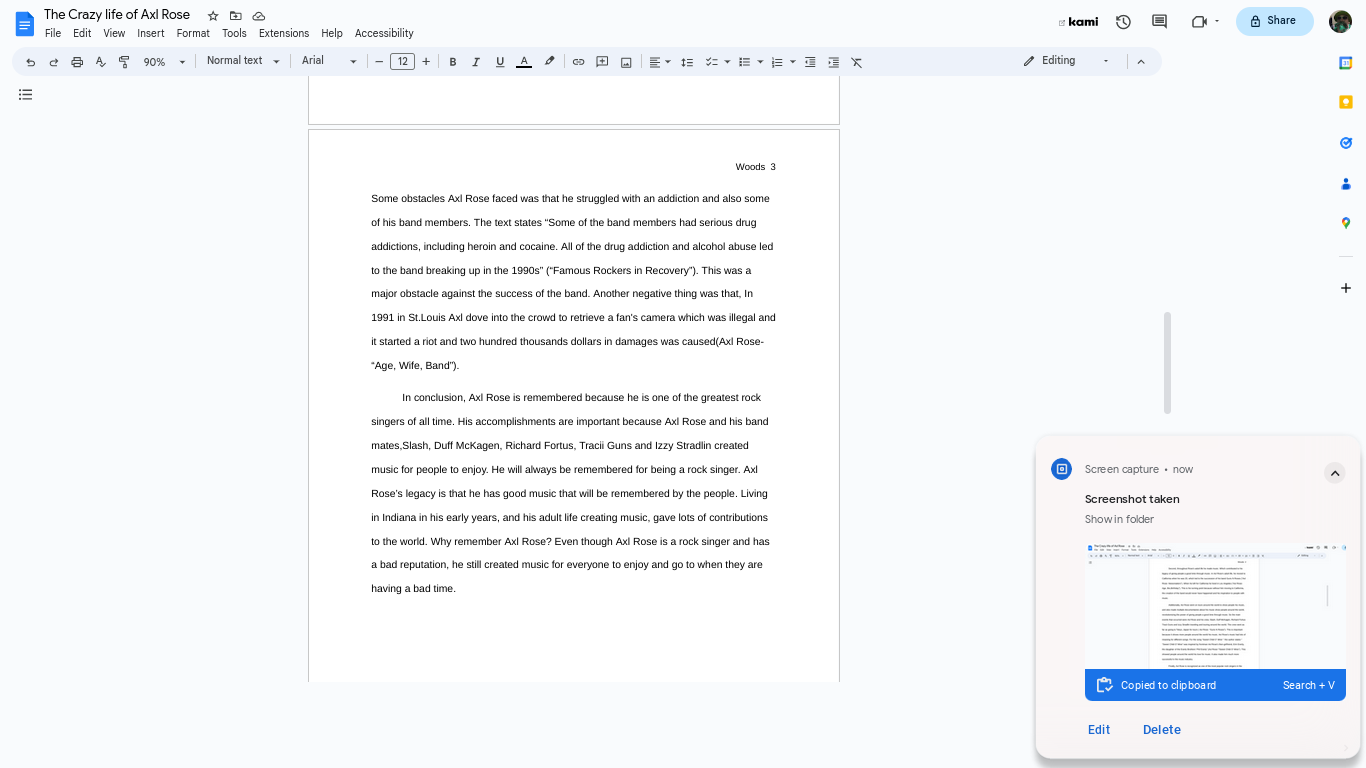Open the Extensions menu

284,33
